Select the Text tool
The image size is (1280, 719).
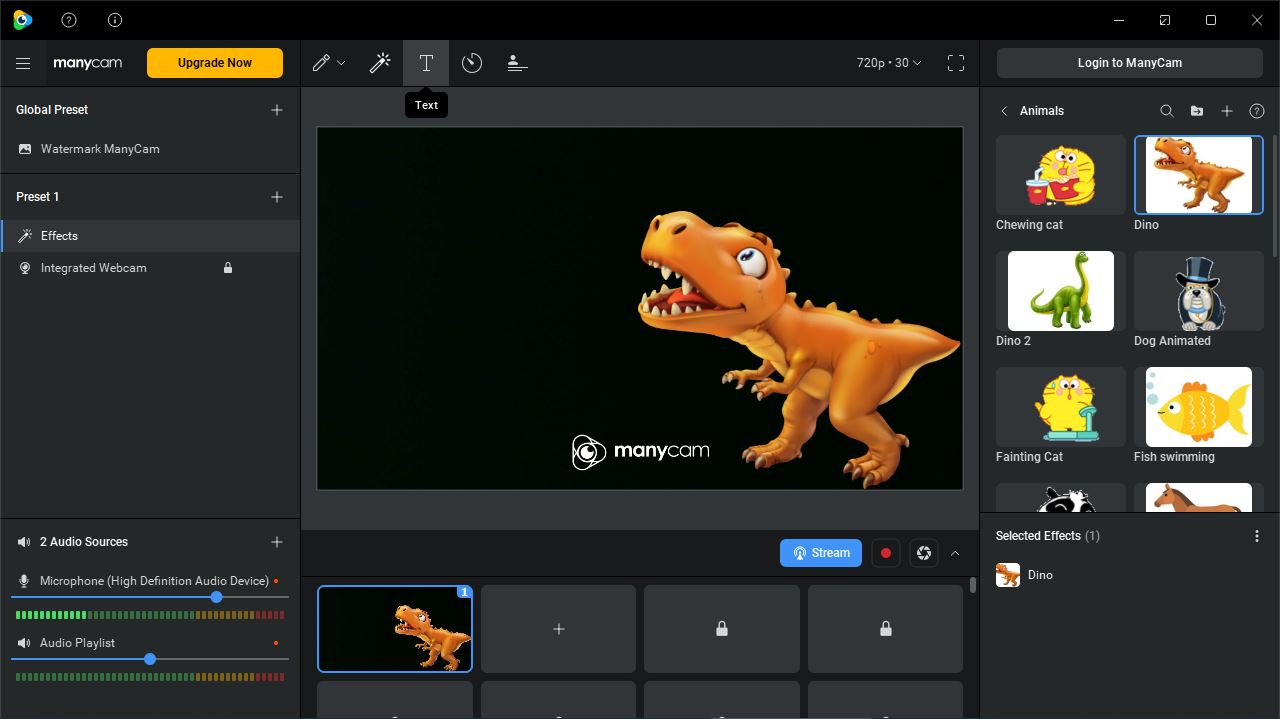tap(426, 63)
